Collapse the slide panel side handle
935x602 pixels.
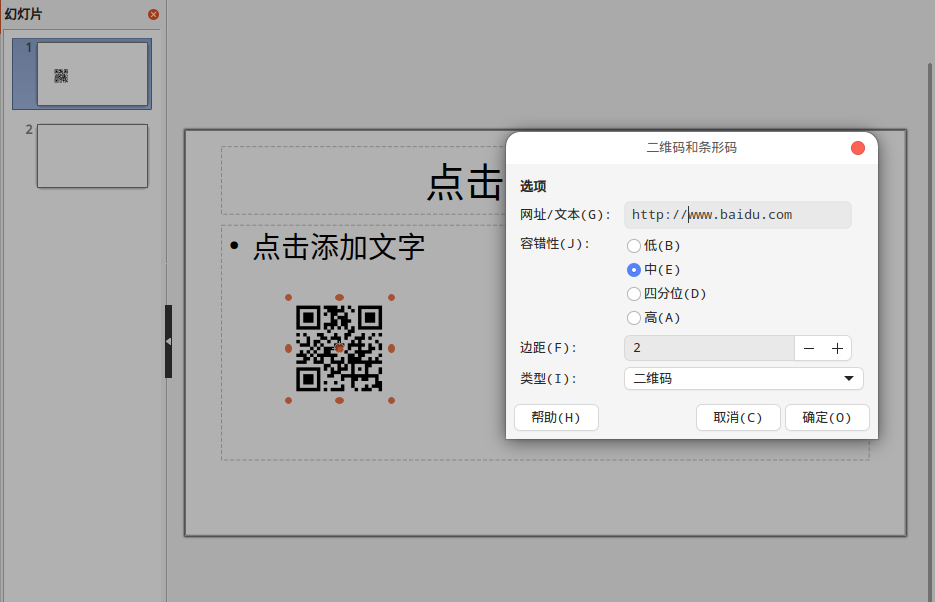[168, 342]
